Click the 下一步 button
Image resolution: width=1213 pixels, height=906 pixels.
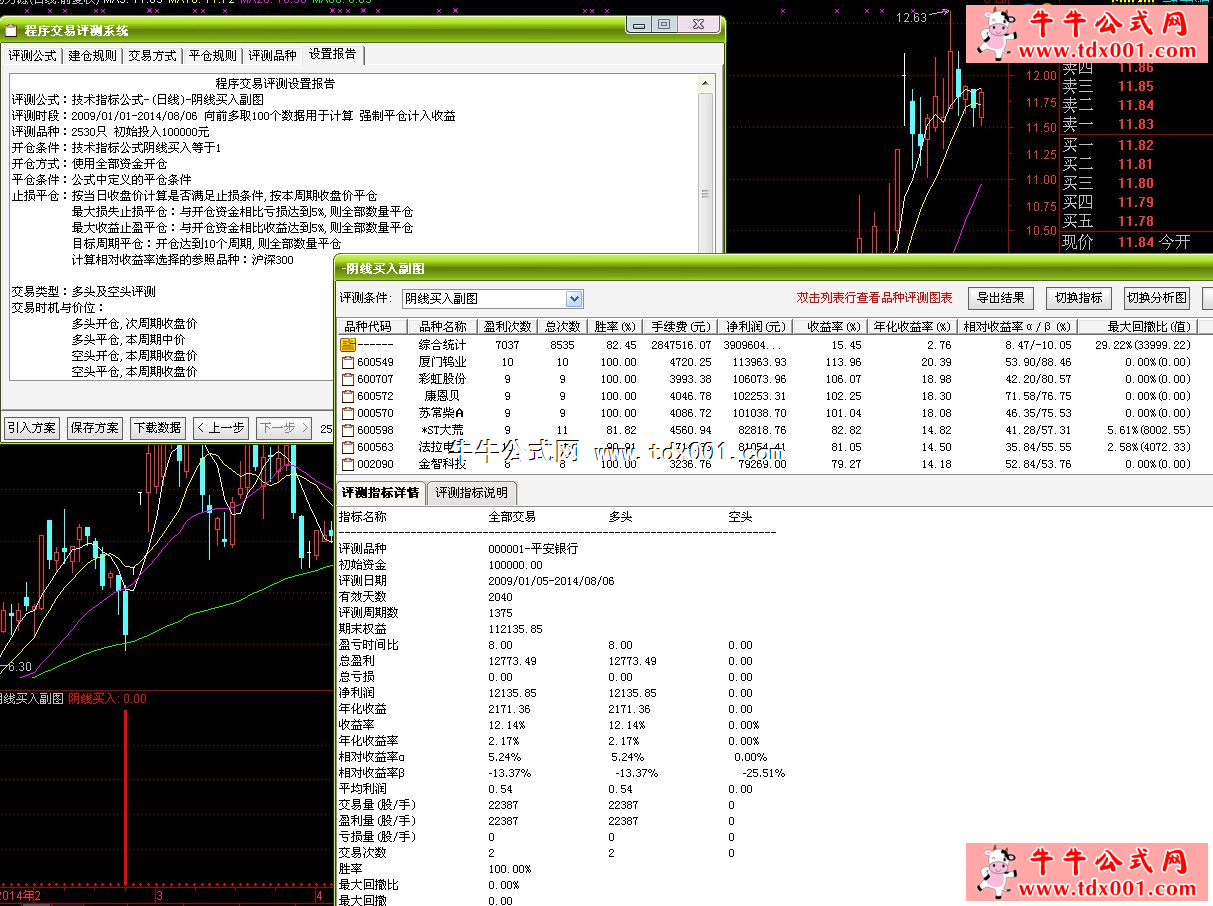[x=284, y=427]
